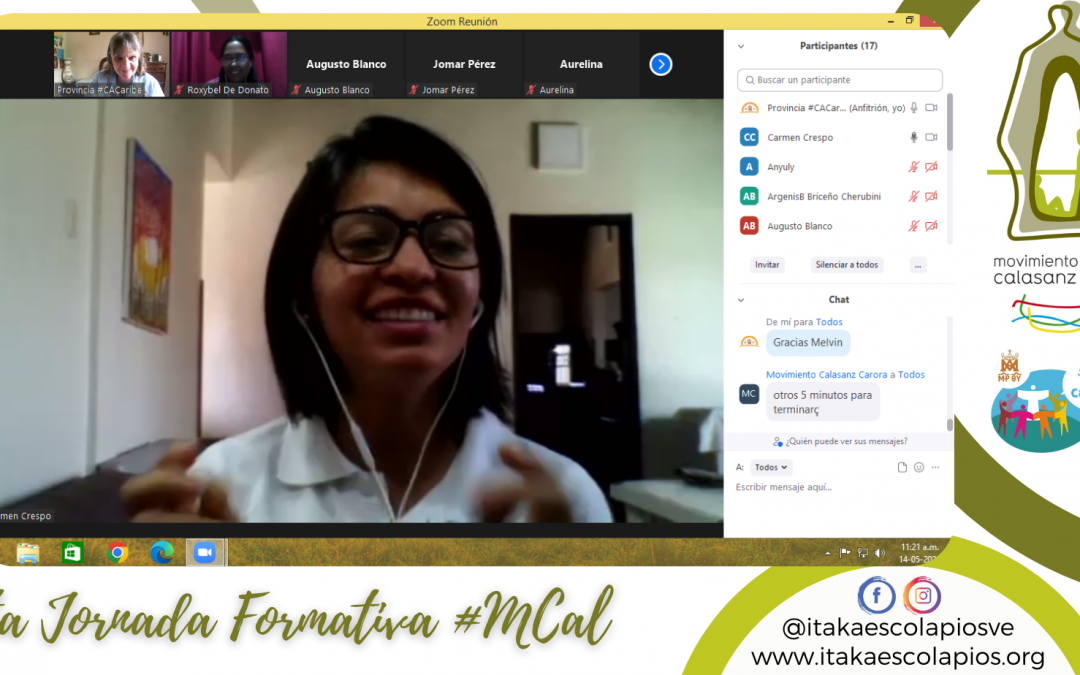Open the chat more options (...) menu
This screenshot has height=675, width=1080.
pos(935,467)
